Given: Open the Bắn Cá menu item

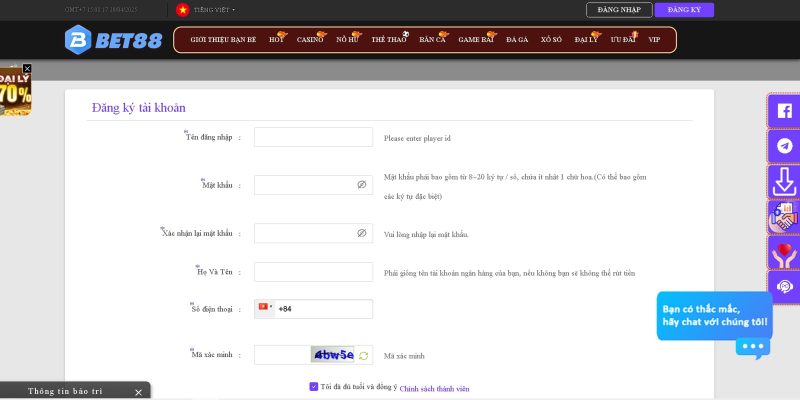Looking at the screenshot, I should [432, 40].
